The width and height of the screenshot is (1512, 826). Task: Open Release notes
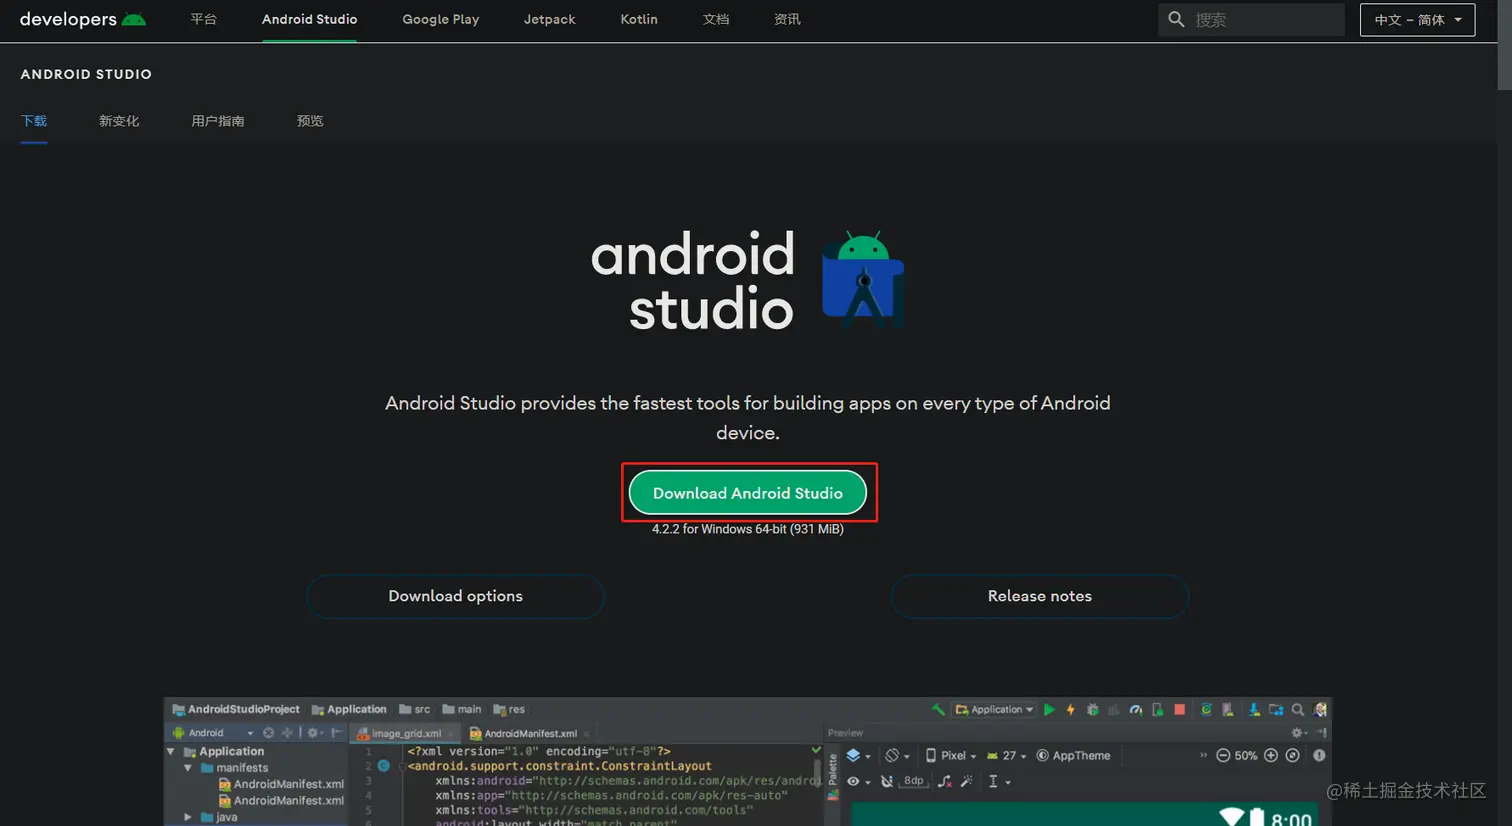(x=1039, y=596)
